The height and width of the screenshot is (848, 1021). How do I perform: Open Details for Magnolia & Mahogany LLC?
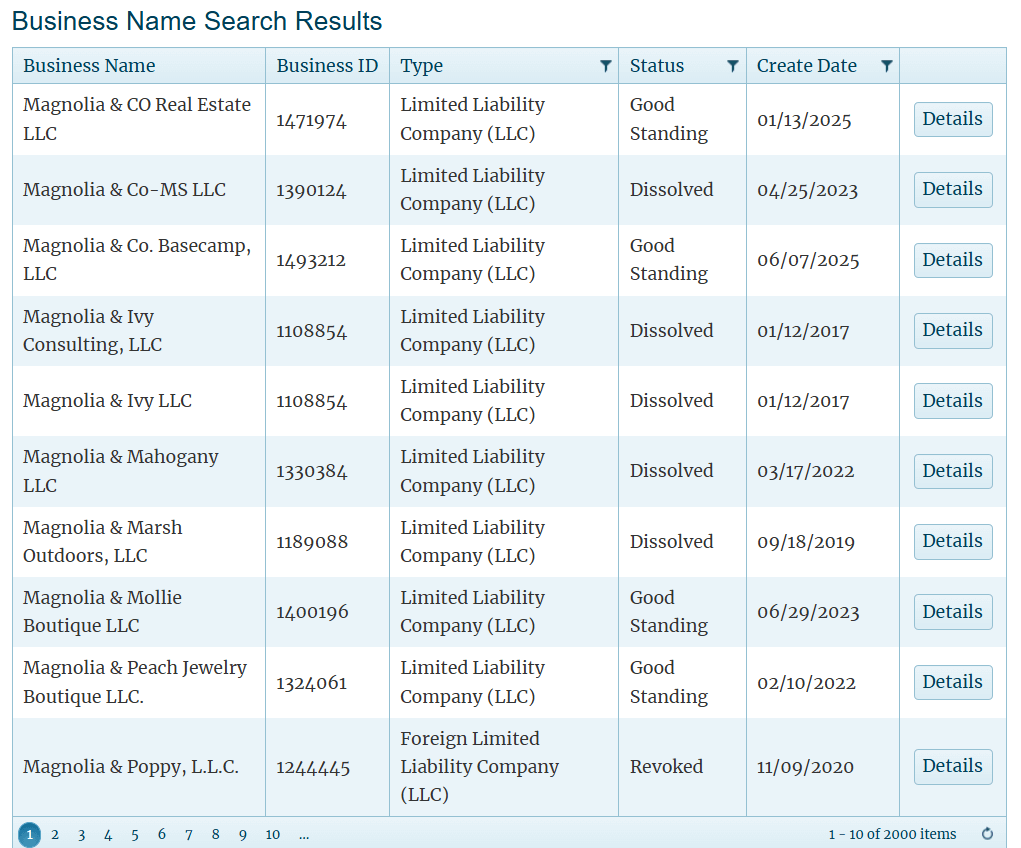click(x=953, y=471)
